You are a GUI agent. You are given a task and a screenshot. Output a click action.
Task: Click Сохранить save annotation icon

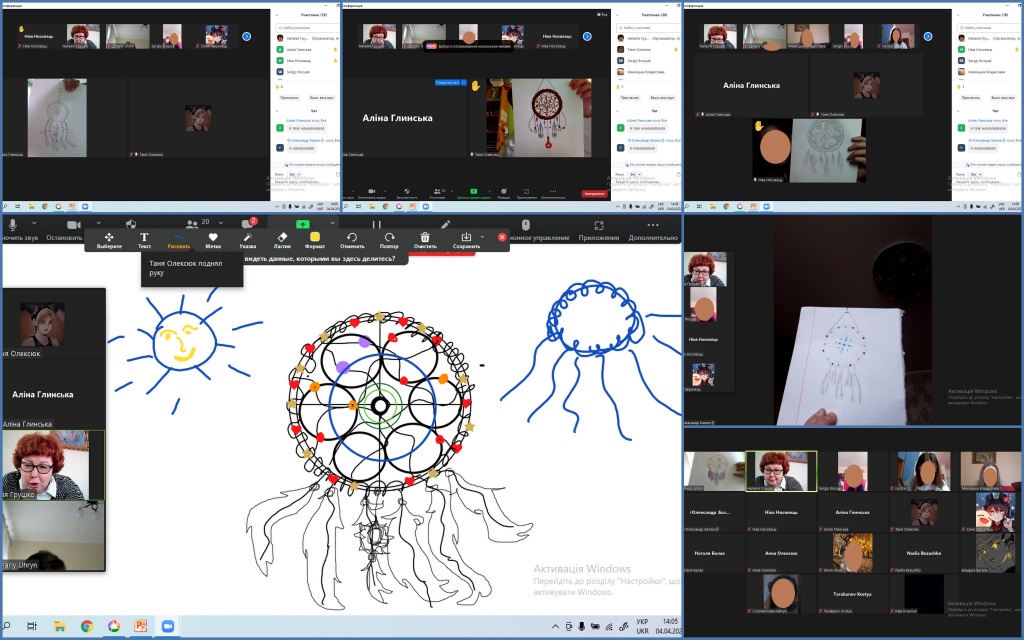pos(466,240)
